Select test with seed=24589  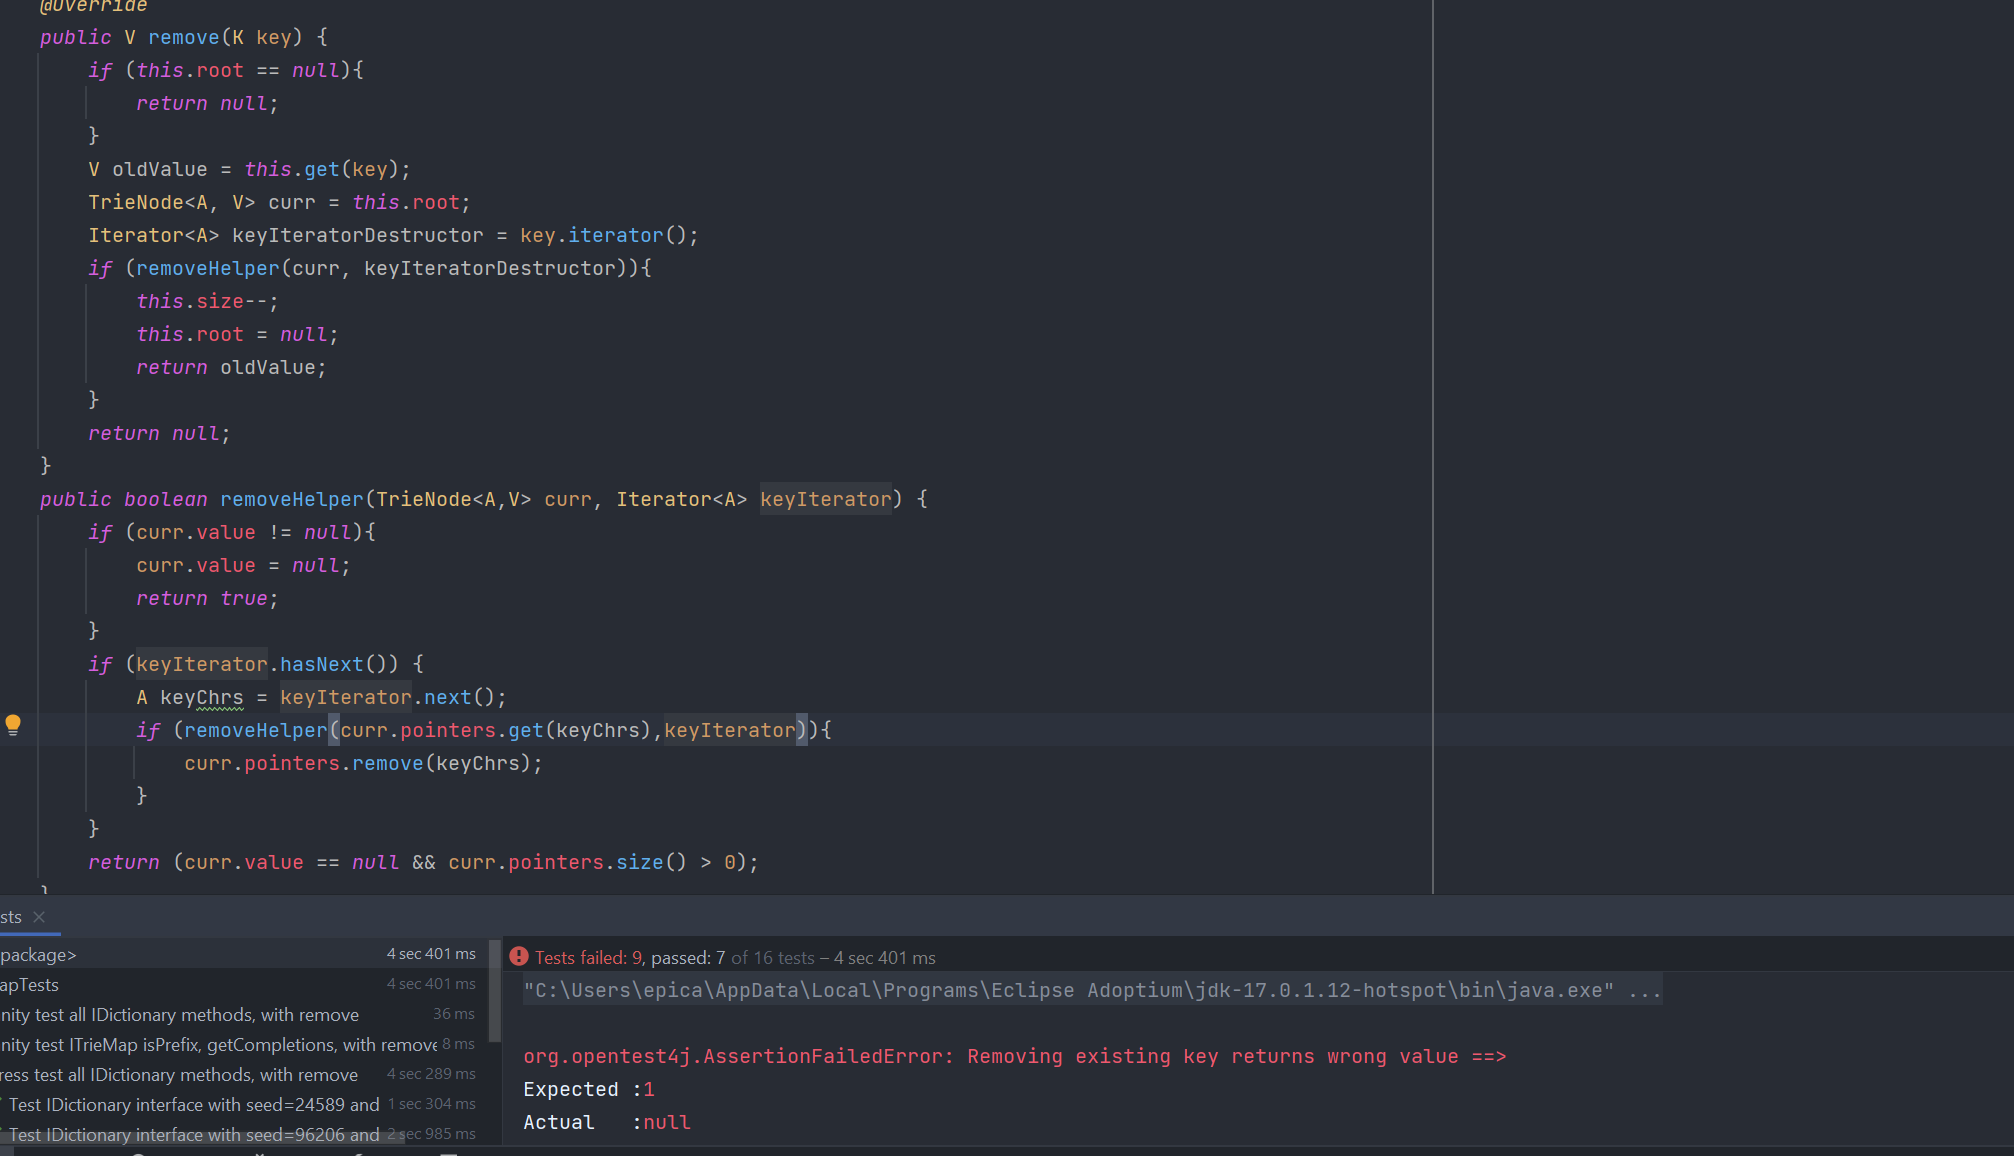click(194, 1105)
